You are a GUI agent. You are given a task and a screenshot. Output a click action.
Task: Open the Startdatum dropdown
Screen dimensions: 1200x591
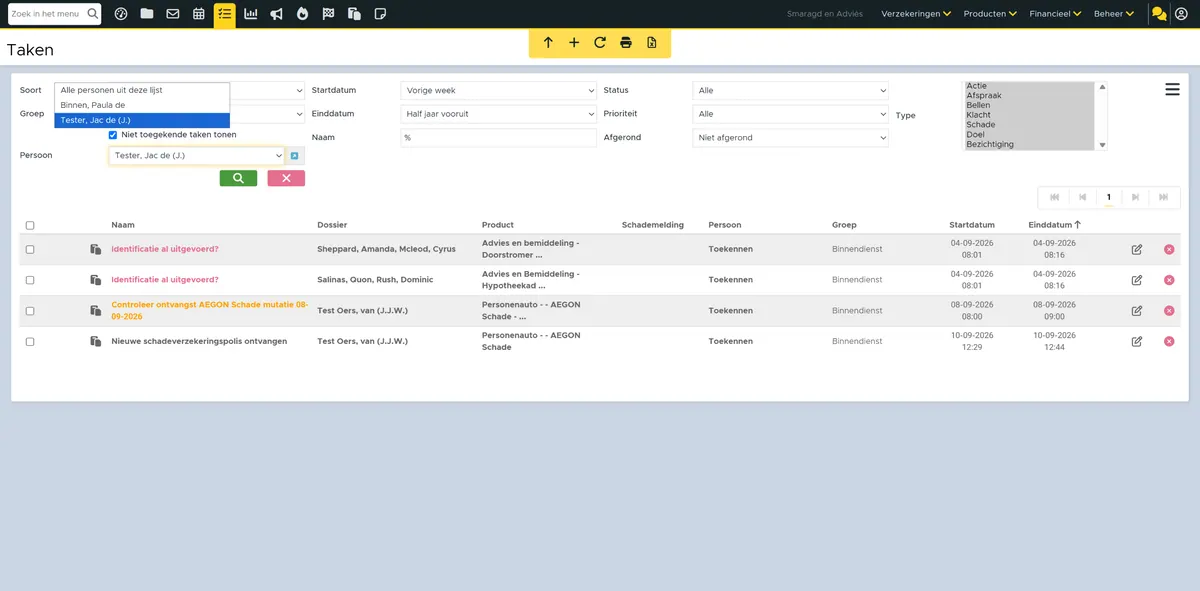(498, 91)
